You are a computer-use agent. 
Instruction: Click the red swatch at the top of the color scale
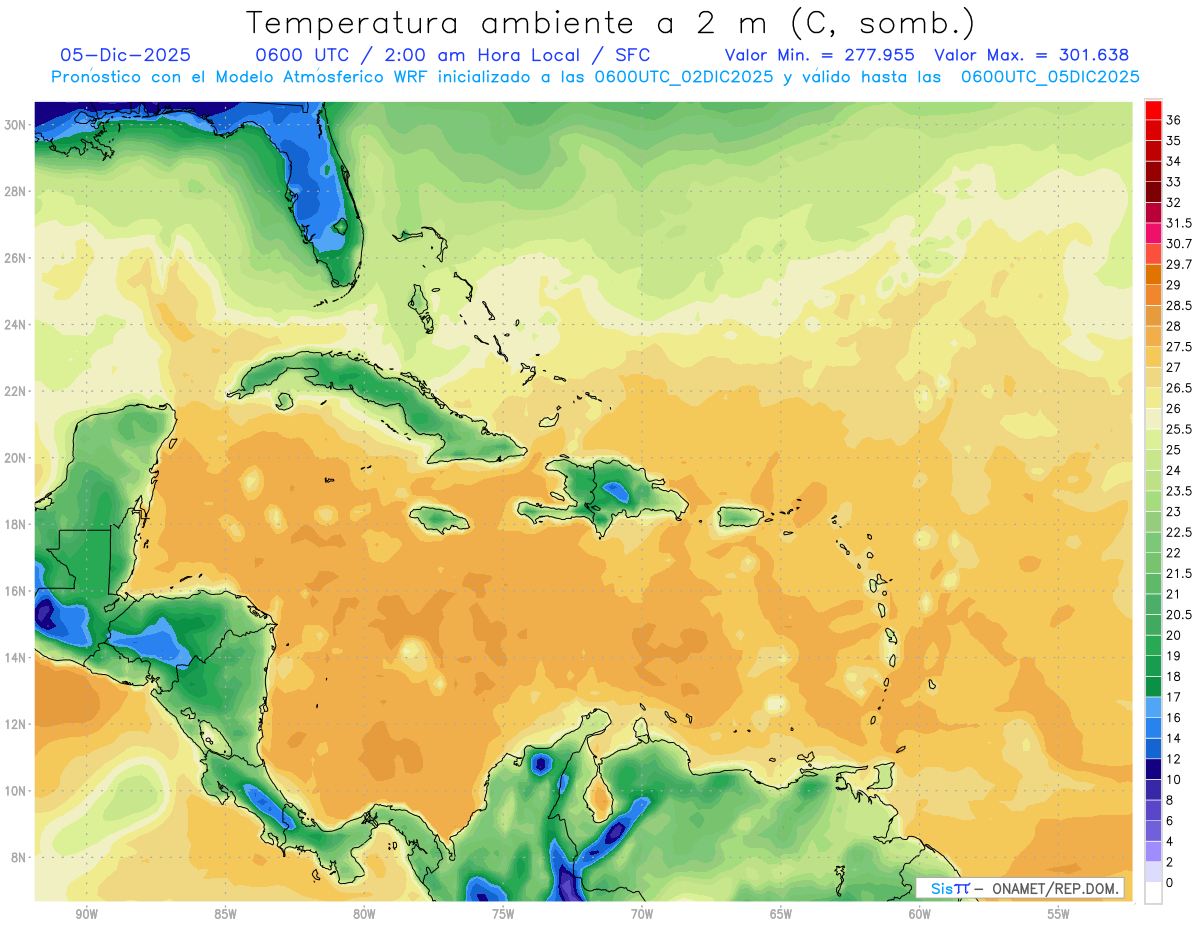tap(1153, 108)
